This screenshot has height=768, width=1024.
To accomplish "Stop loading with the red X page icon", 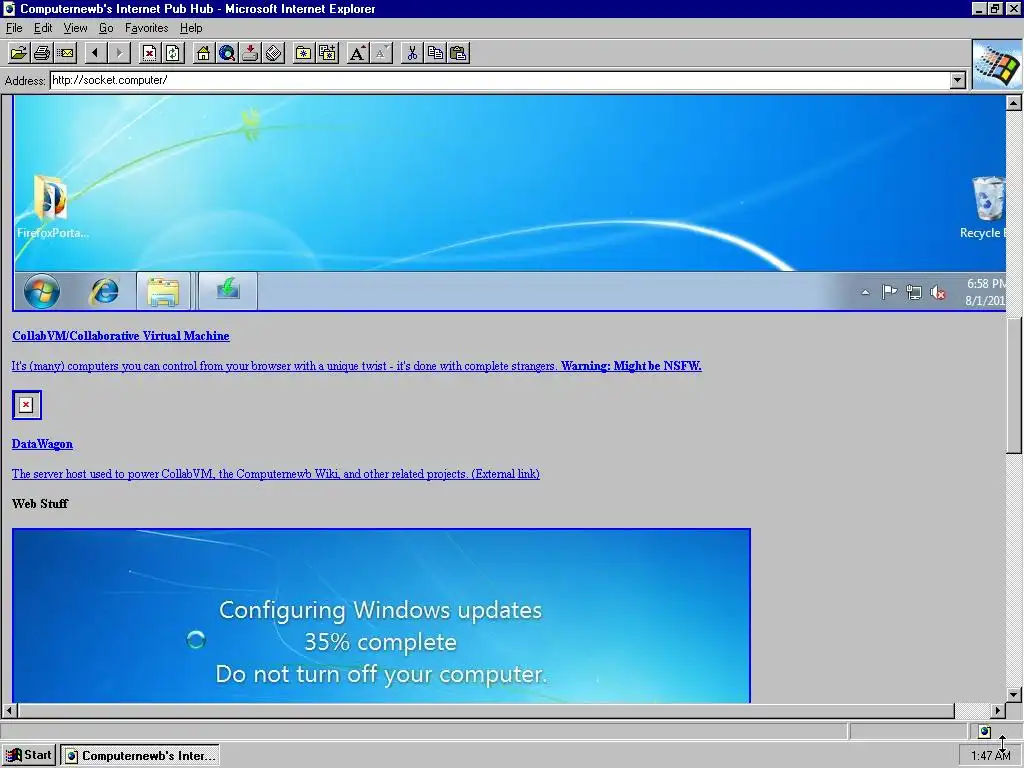I will tap(150, 54).
